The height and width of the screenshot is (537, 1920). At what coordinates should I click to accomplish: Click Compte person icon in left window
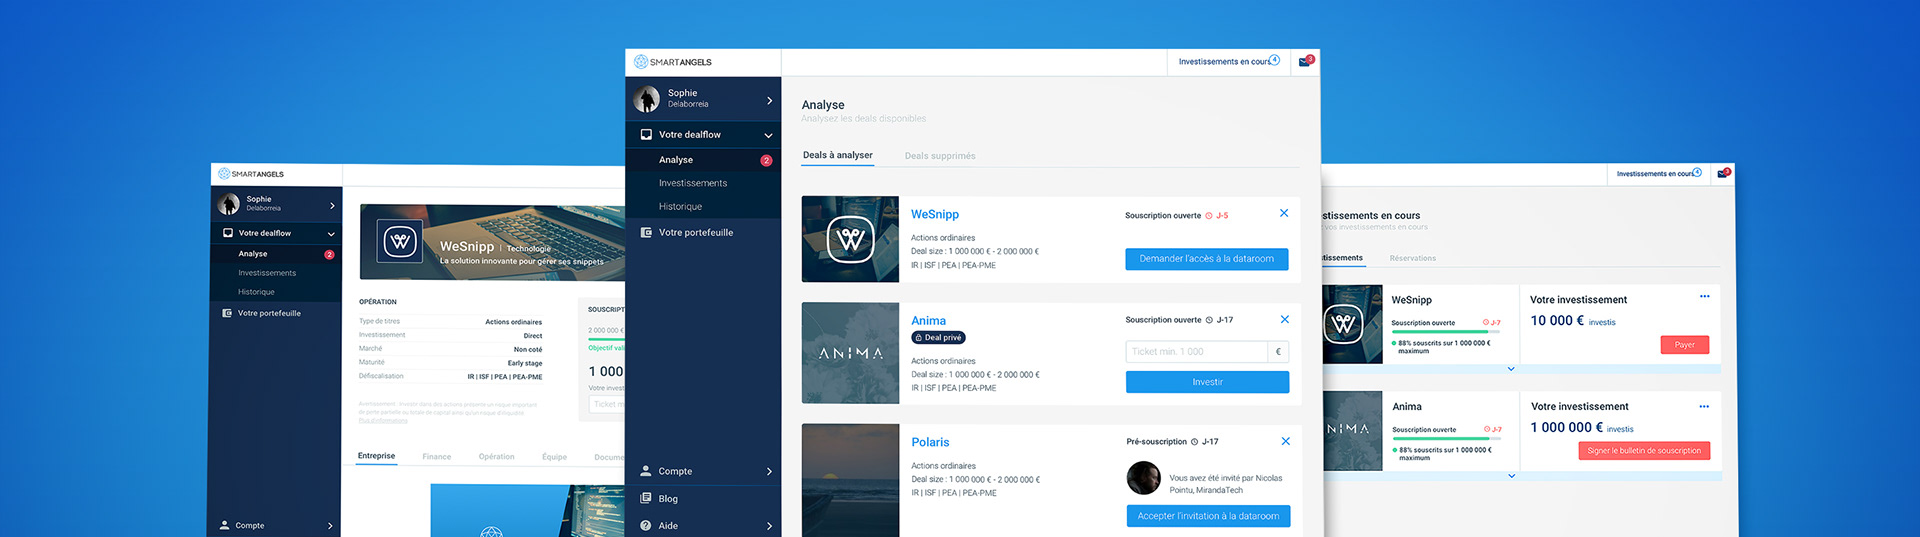tap(225, 525)
